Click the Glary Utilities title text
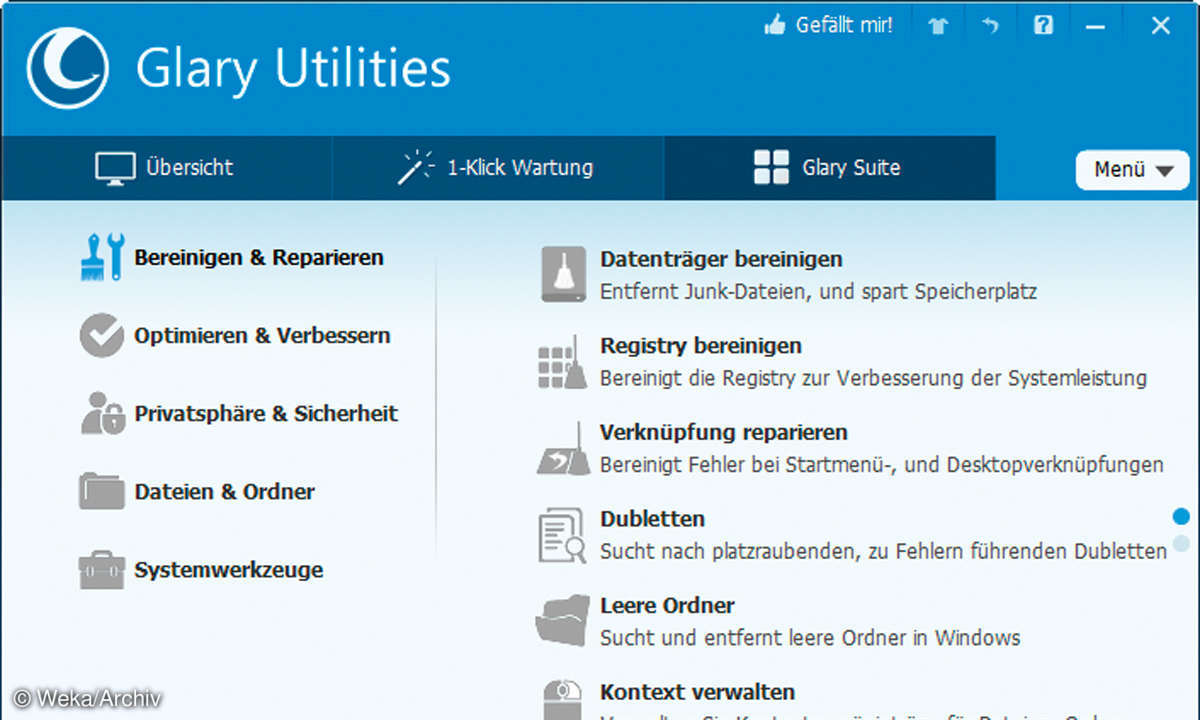The width and height of the screenshot is (1200, 720). click(x=293, y=68)
